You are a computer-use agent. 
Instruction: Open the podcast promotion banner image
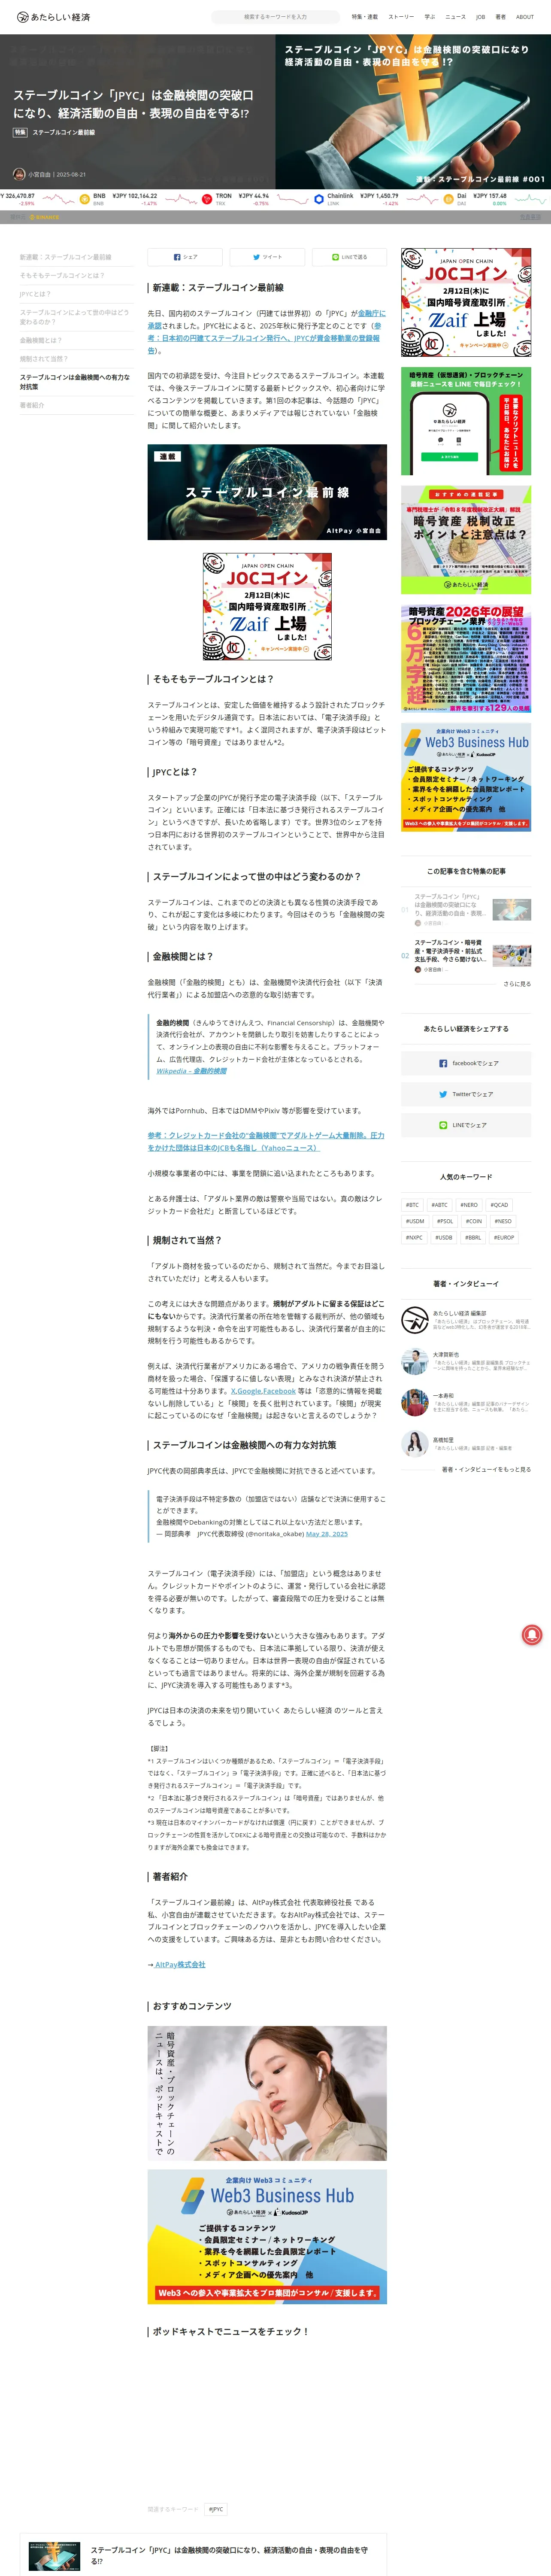[x=267, y=2094]
